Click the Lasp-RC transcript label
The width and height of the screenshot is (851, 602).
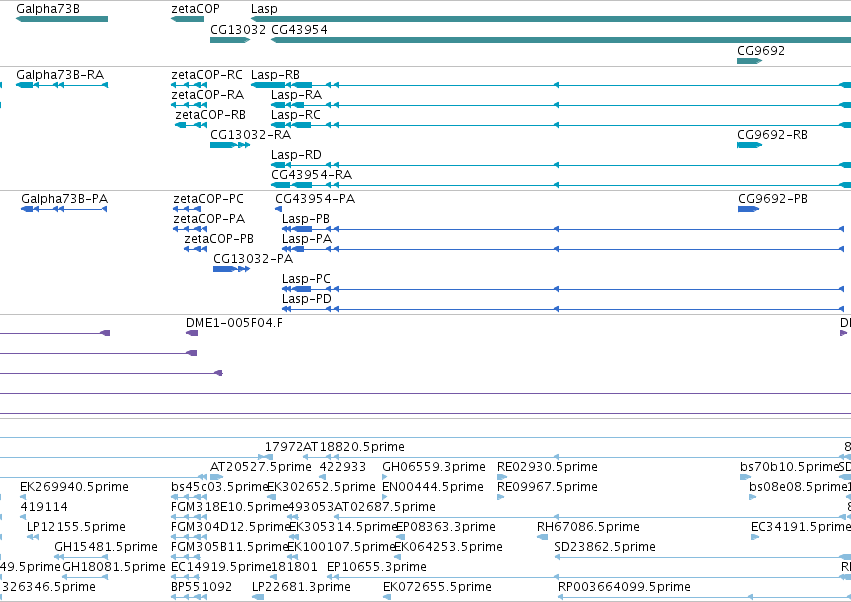click(296, 115)
